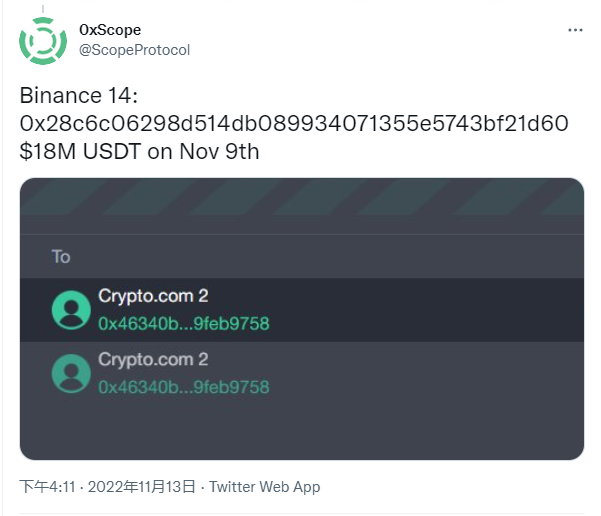Viewport: 601px width, 516px height.
Task: Open the tweet's three-dot more menu
Action: point(575,30)
